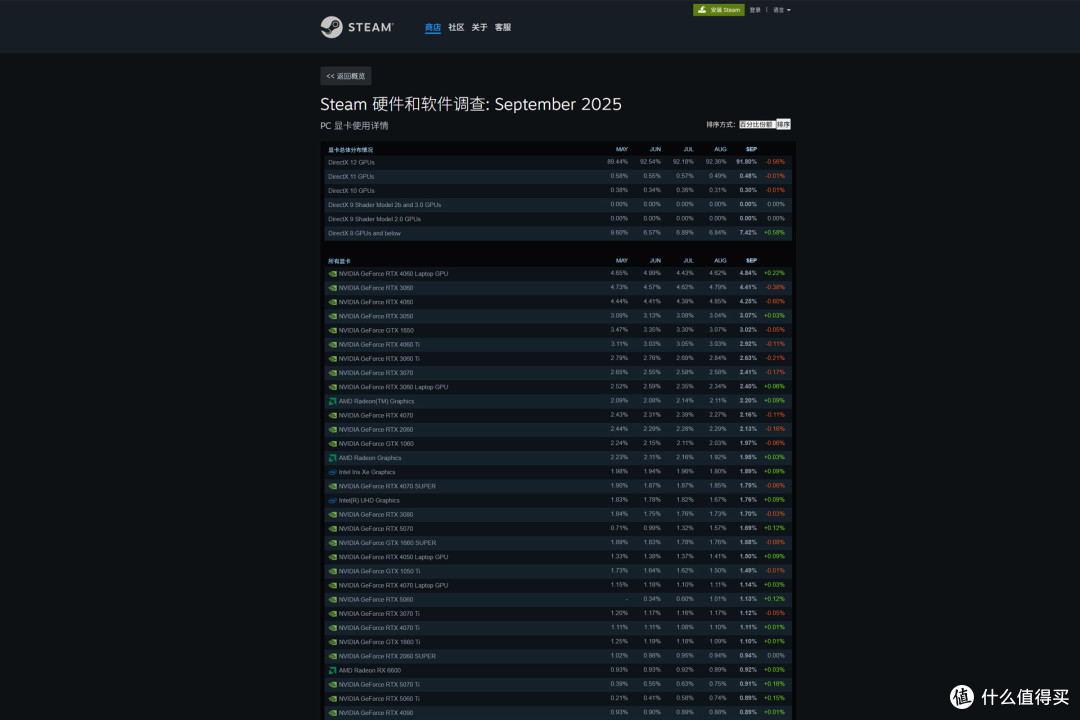Click the PC 显卡使用详情 subtitle
The height and width of the screenshot is (720, 1080).
(x=354, y=125)
